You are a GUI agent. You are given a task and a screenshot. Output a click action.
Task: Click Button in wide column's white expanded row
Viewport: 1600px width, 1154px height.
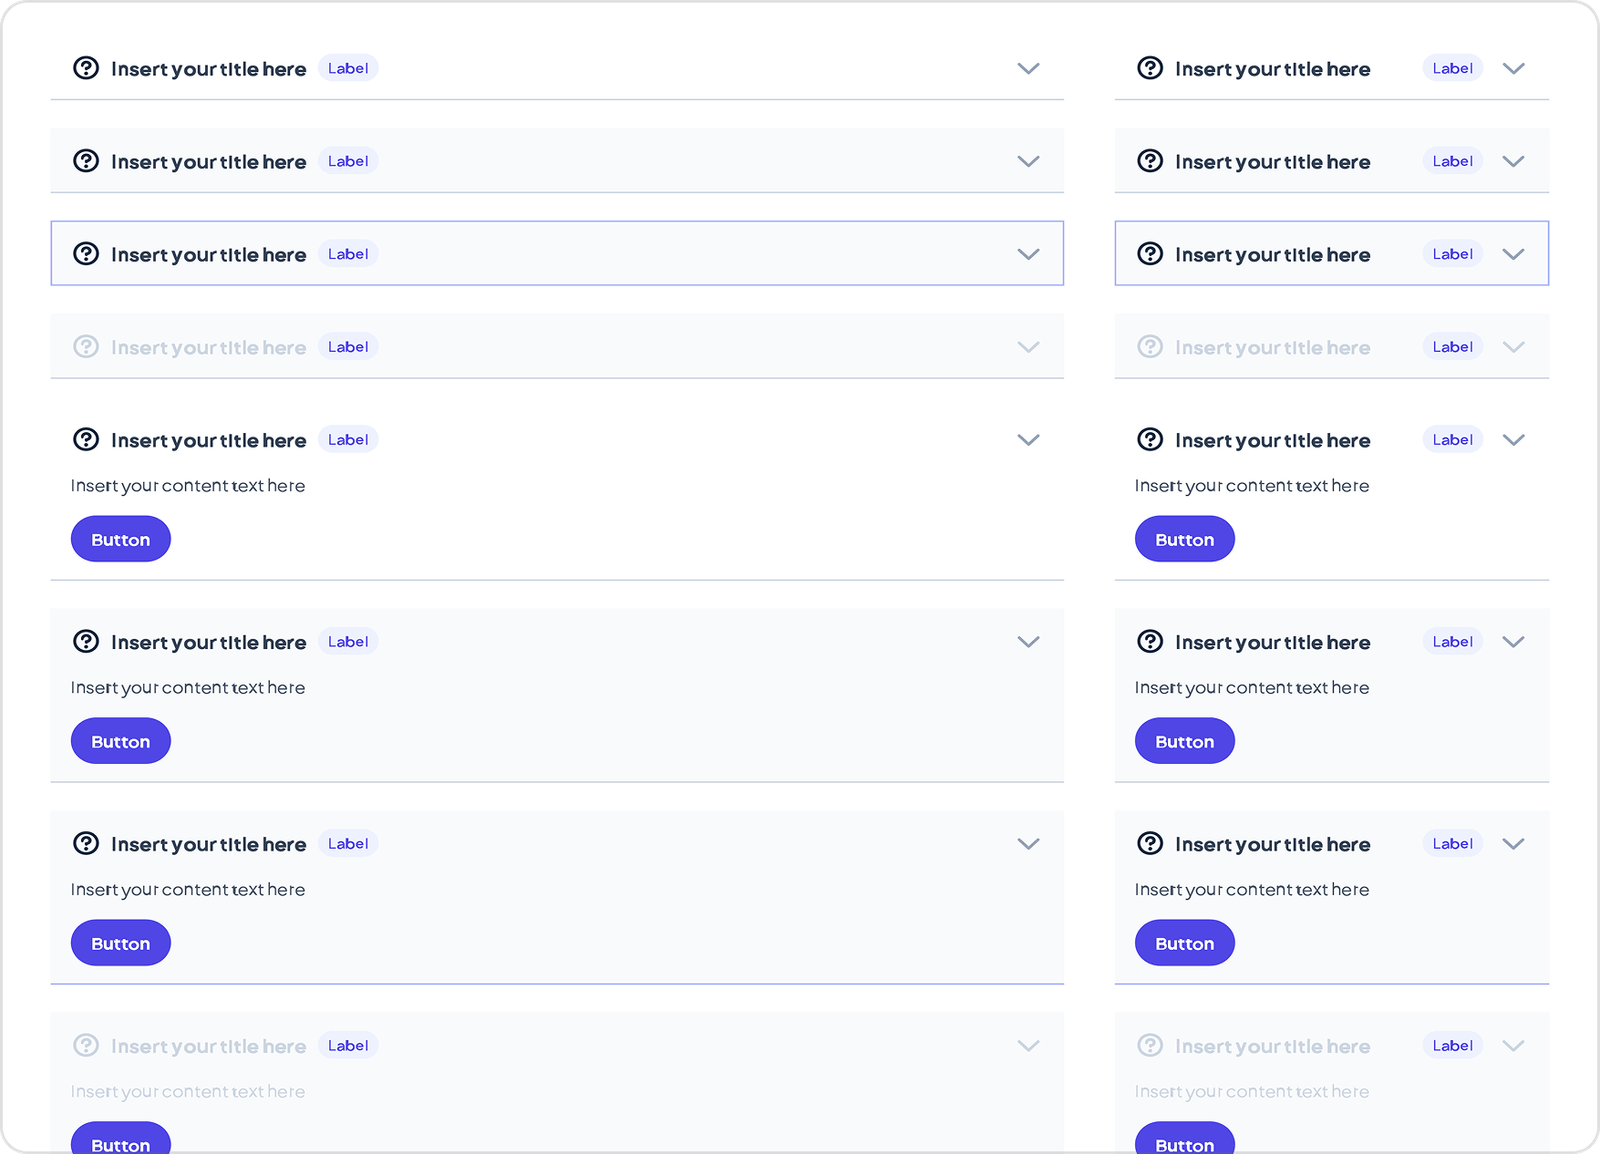[x=121, y=539]
